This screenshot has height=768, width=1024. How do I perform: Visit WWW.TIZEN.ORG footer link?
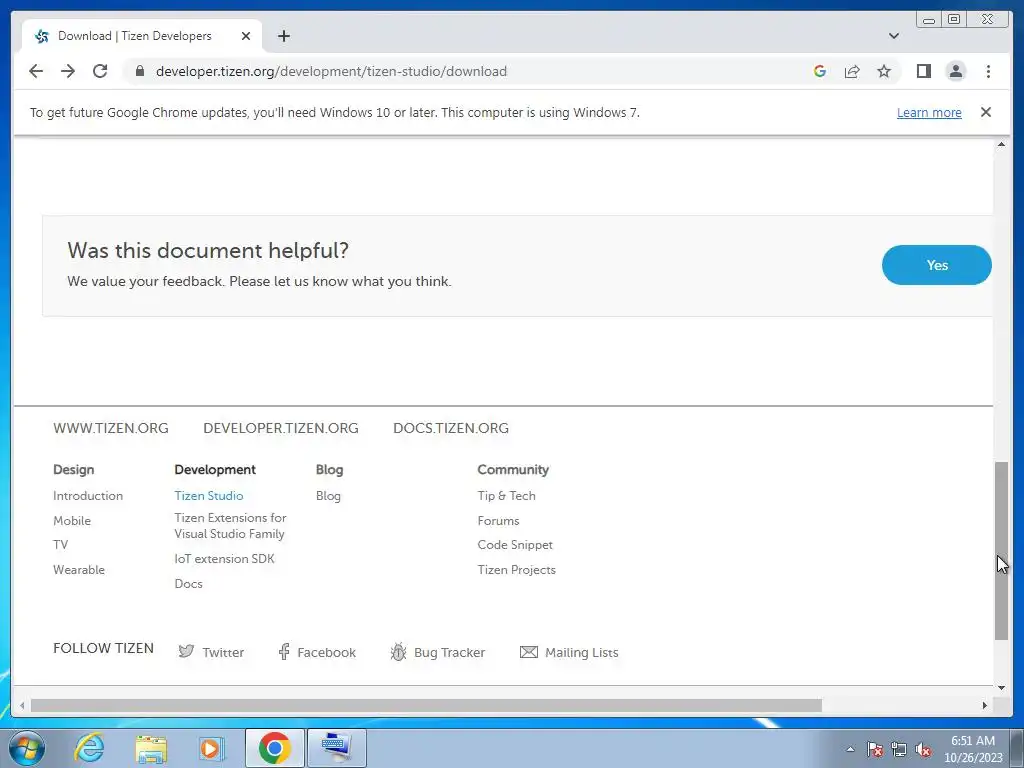pos(111,428)
